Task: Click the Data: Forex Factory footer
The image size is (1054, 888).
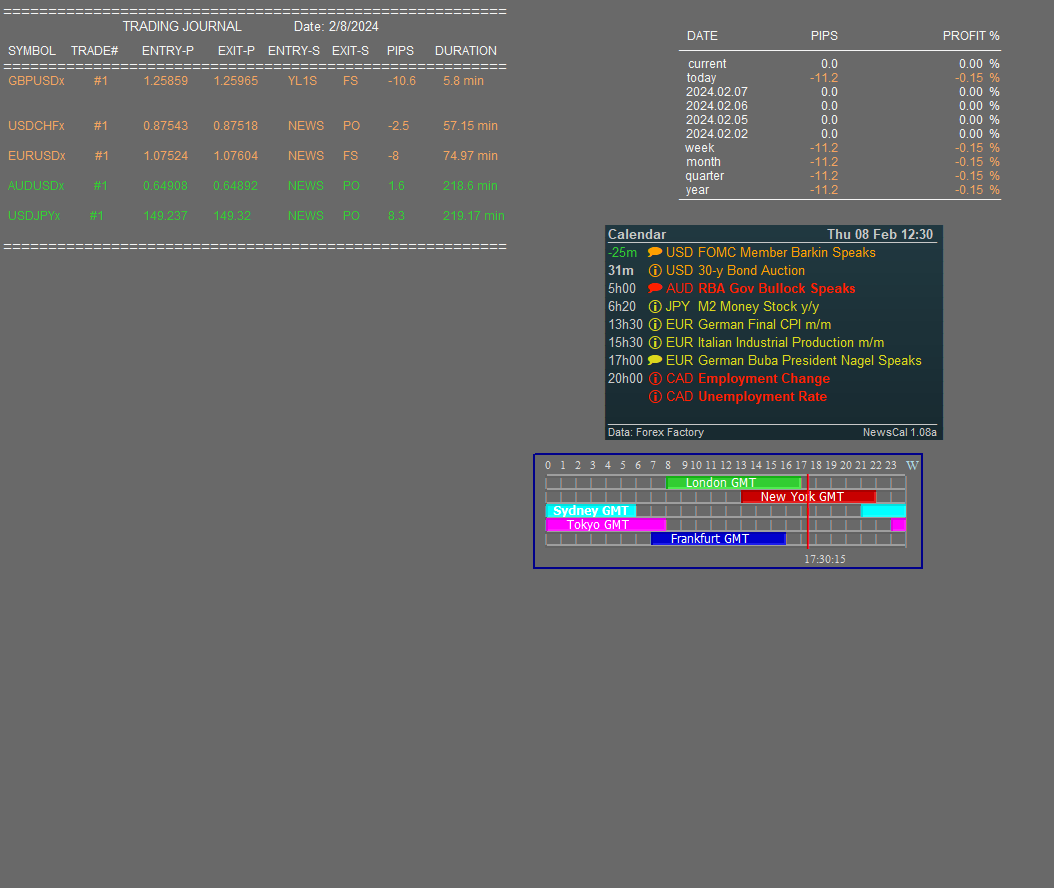Action: coord(655,432)
